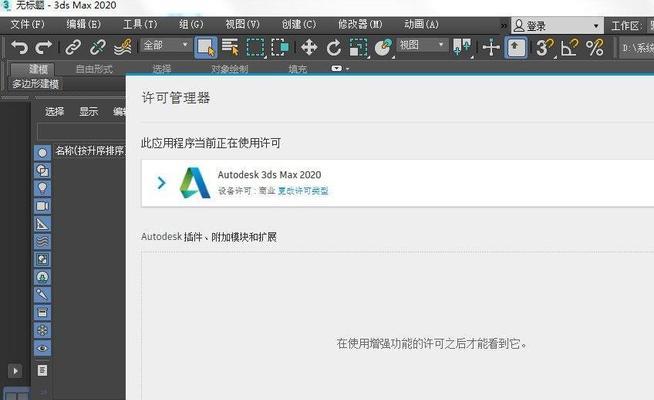Activate the Select and Move tool
This screenshot has height=400, width=654.
point(309,47)
